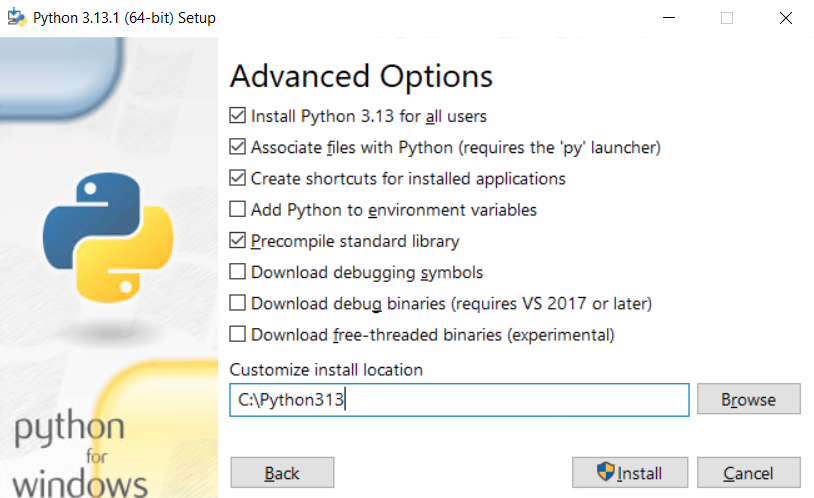Viewport: 814px width, 498px height.
Task: Minimize the Python Setup window
Action: (x=672, y=18)
